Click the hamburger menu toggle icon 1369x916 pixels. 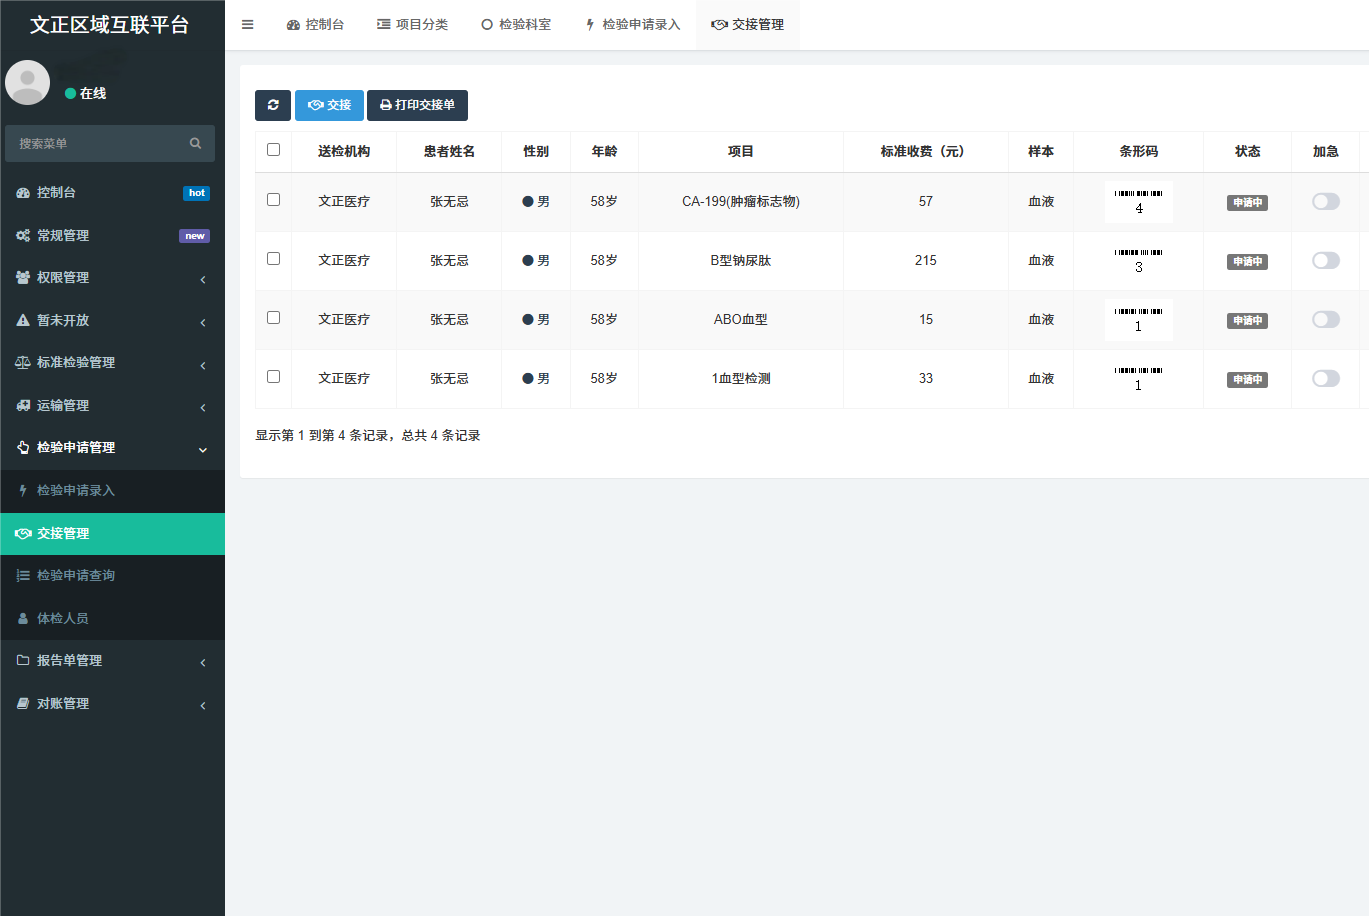[x=248, y=25]
